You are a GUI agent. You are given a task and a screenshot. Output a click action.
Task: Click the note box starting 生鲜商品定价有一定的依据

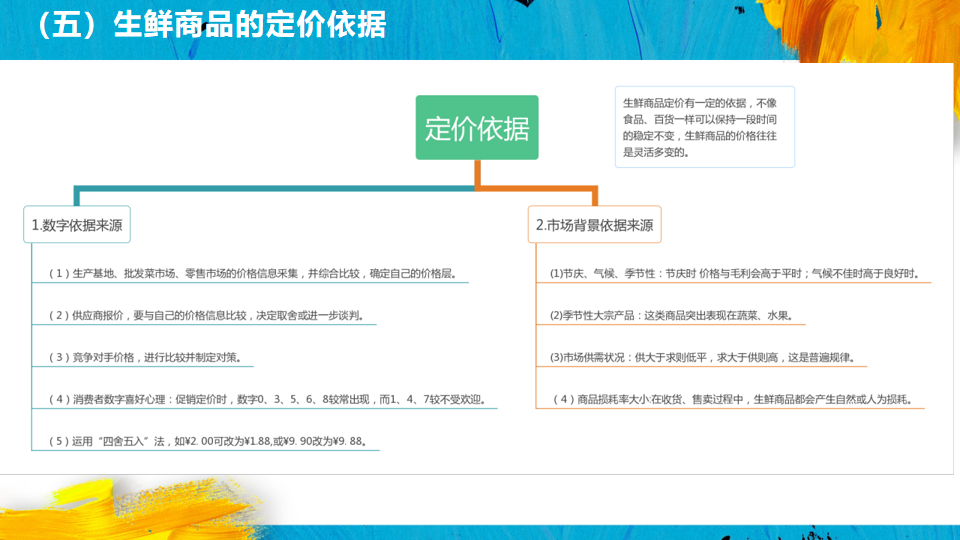pyautogui.click(x=705, y=127)
